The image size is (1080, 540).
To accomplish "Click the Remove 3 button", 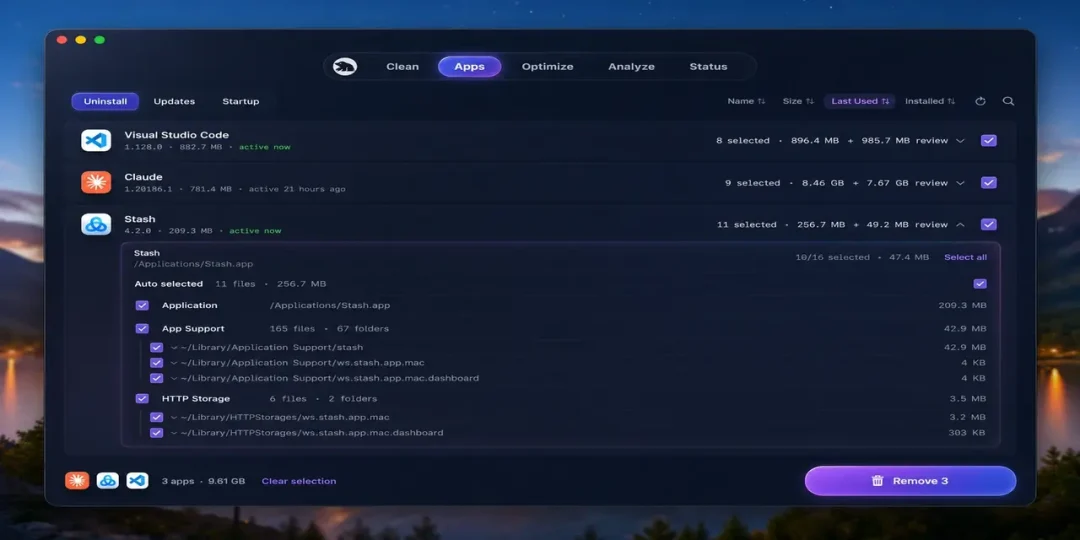I will tap(910, 481).
